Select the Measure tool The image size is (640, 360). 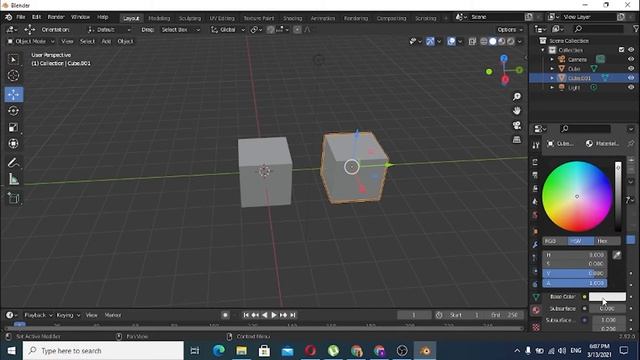(x=13, y=179)
